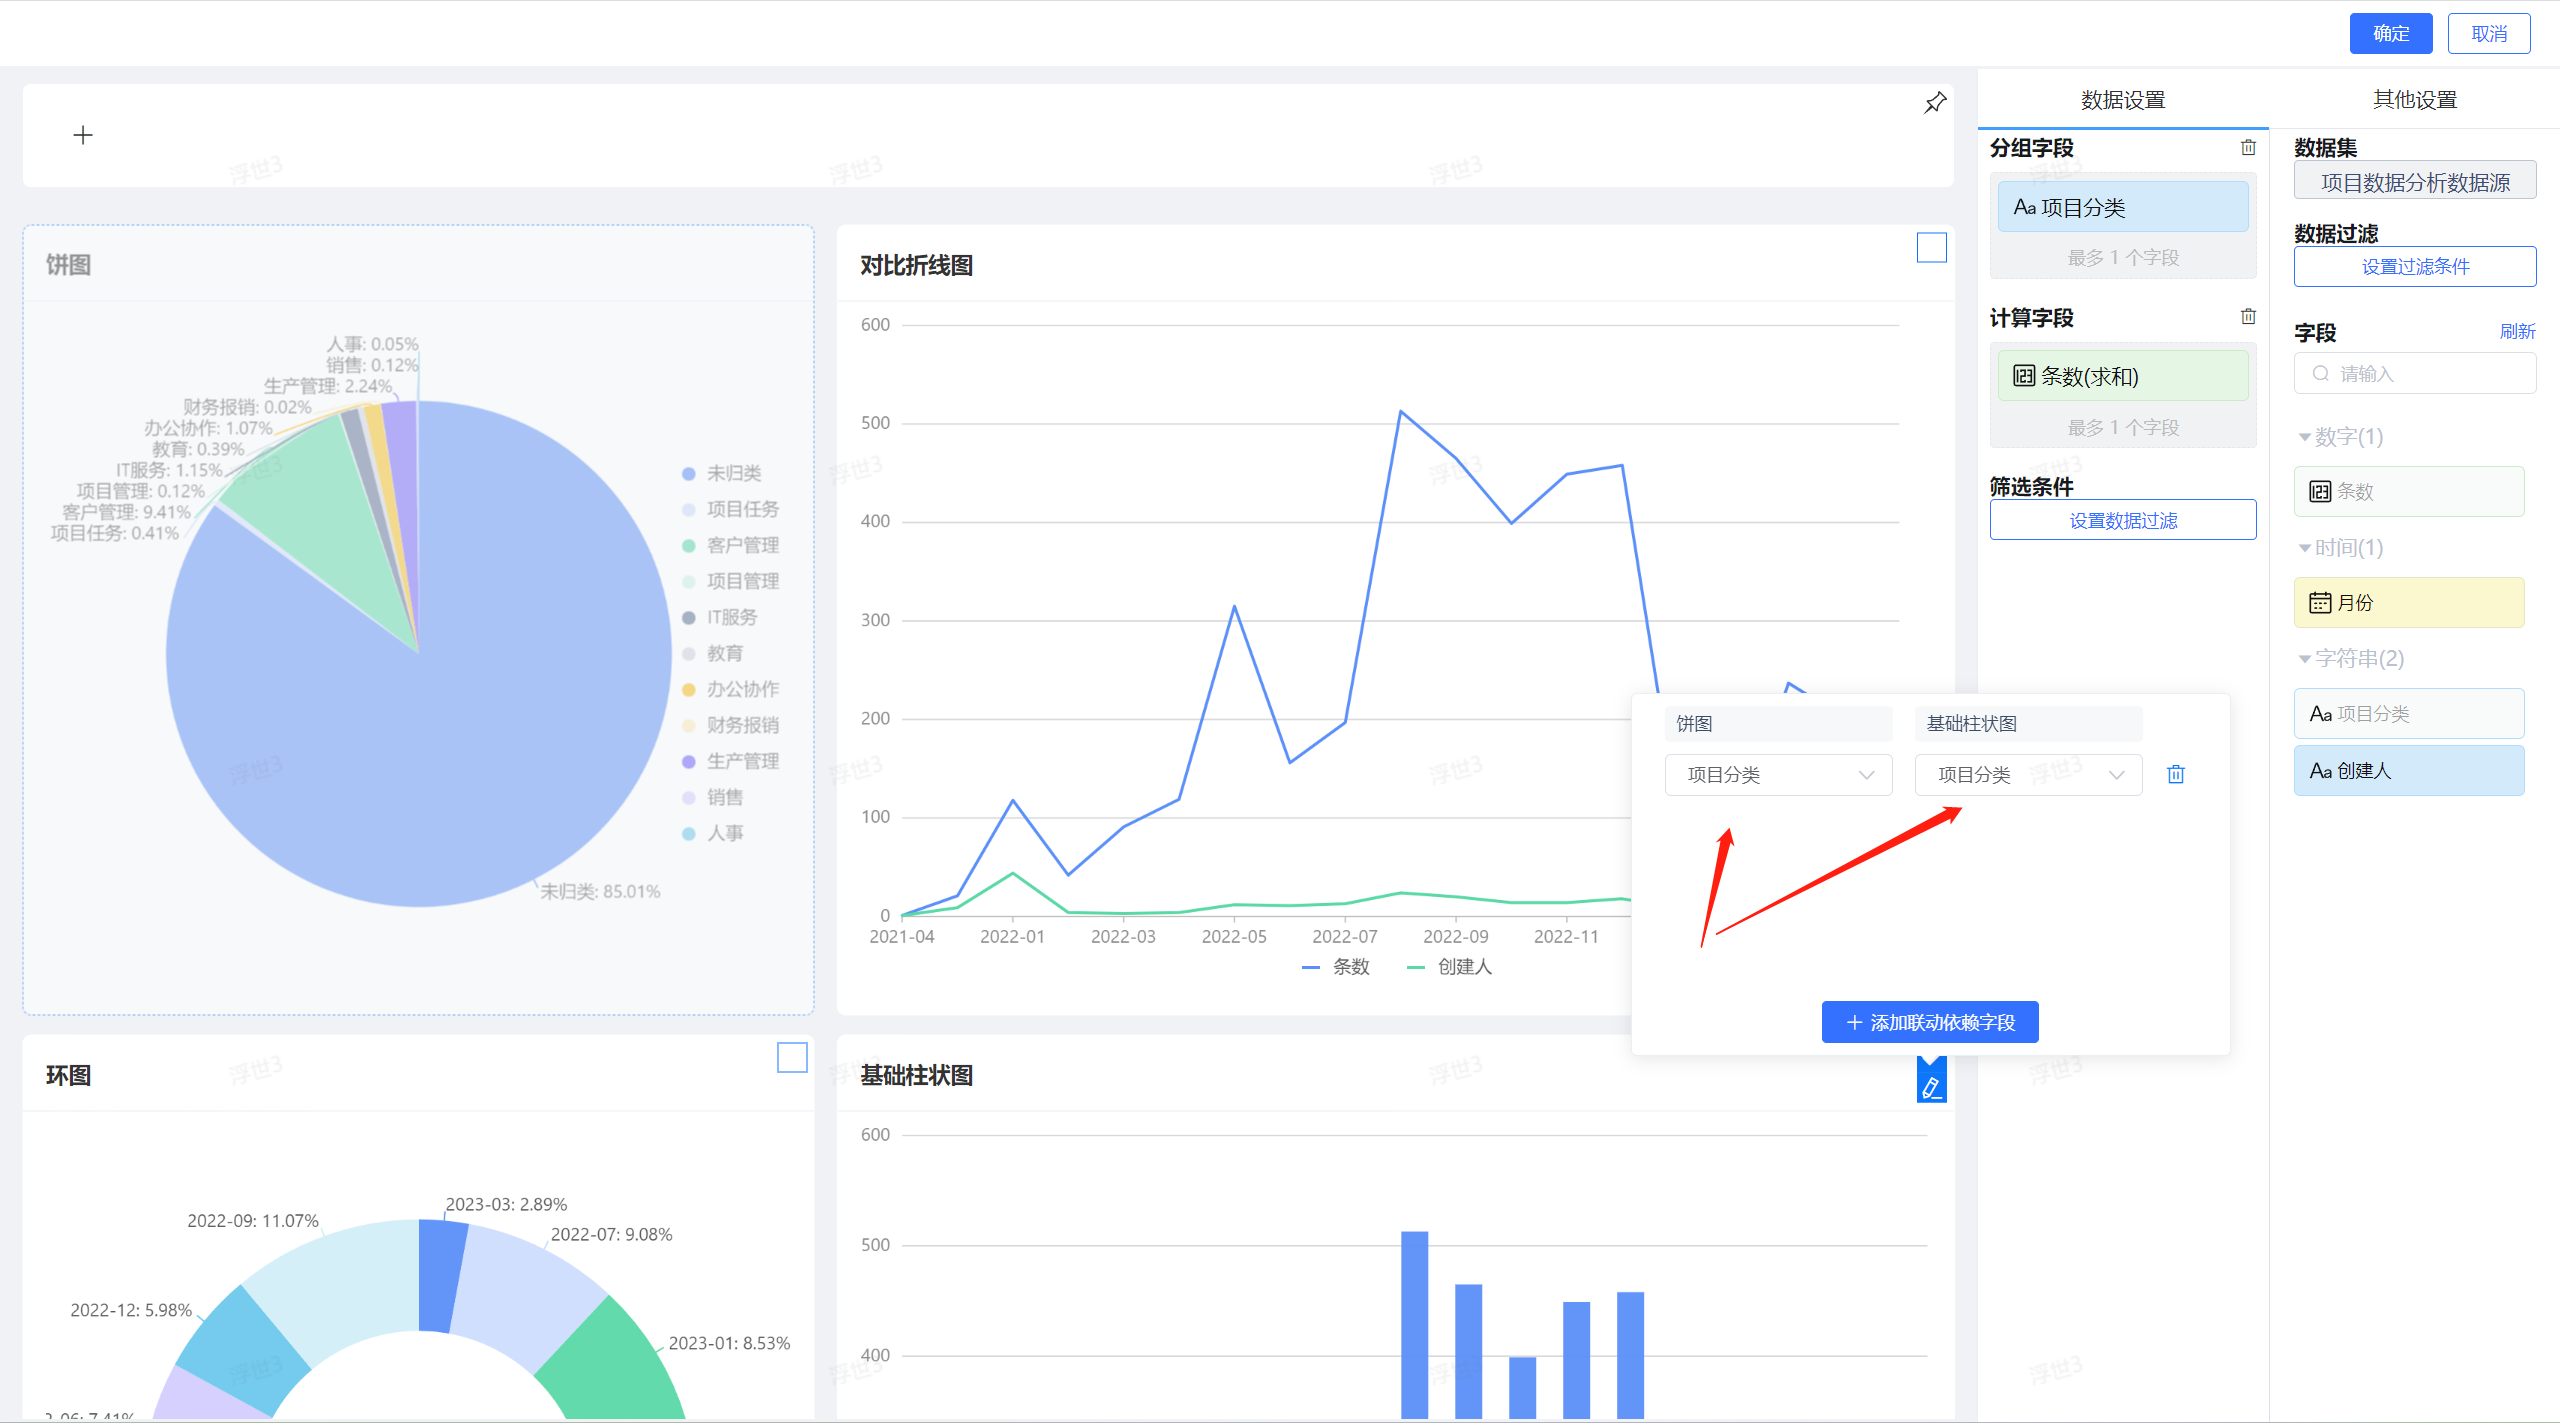Click the 饼图 chart title
Viewport: 2560px width, 1423px height.
(x=68, y=265)
